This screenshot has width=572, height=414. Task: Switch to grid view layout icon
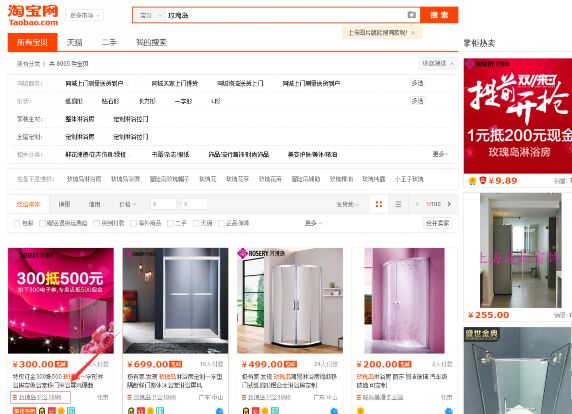379,204
